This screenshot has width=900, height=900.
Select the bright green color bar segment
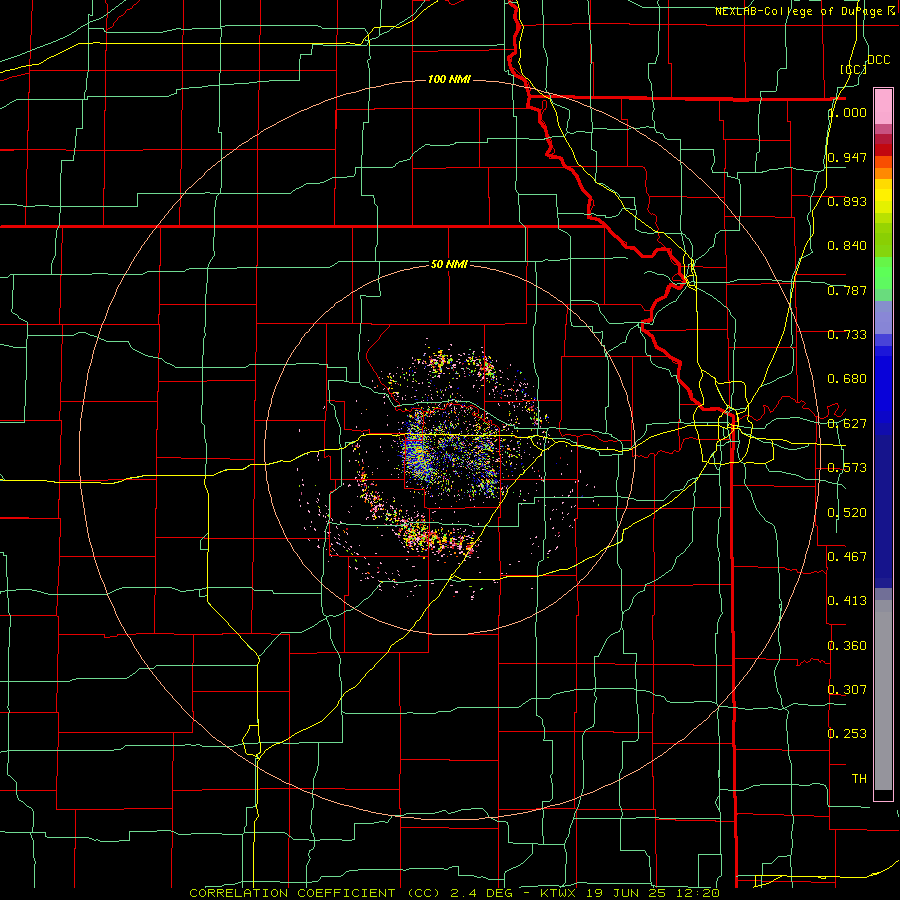[883, 273]
